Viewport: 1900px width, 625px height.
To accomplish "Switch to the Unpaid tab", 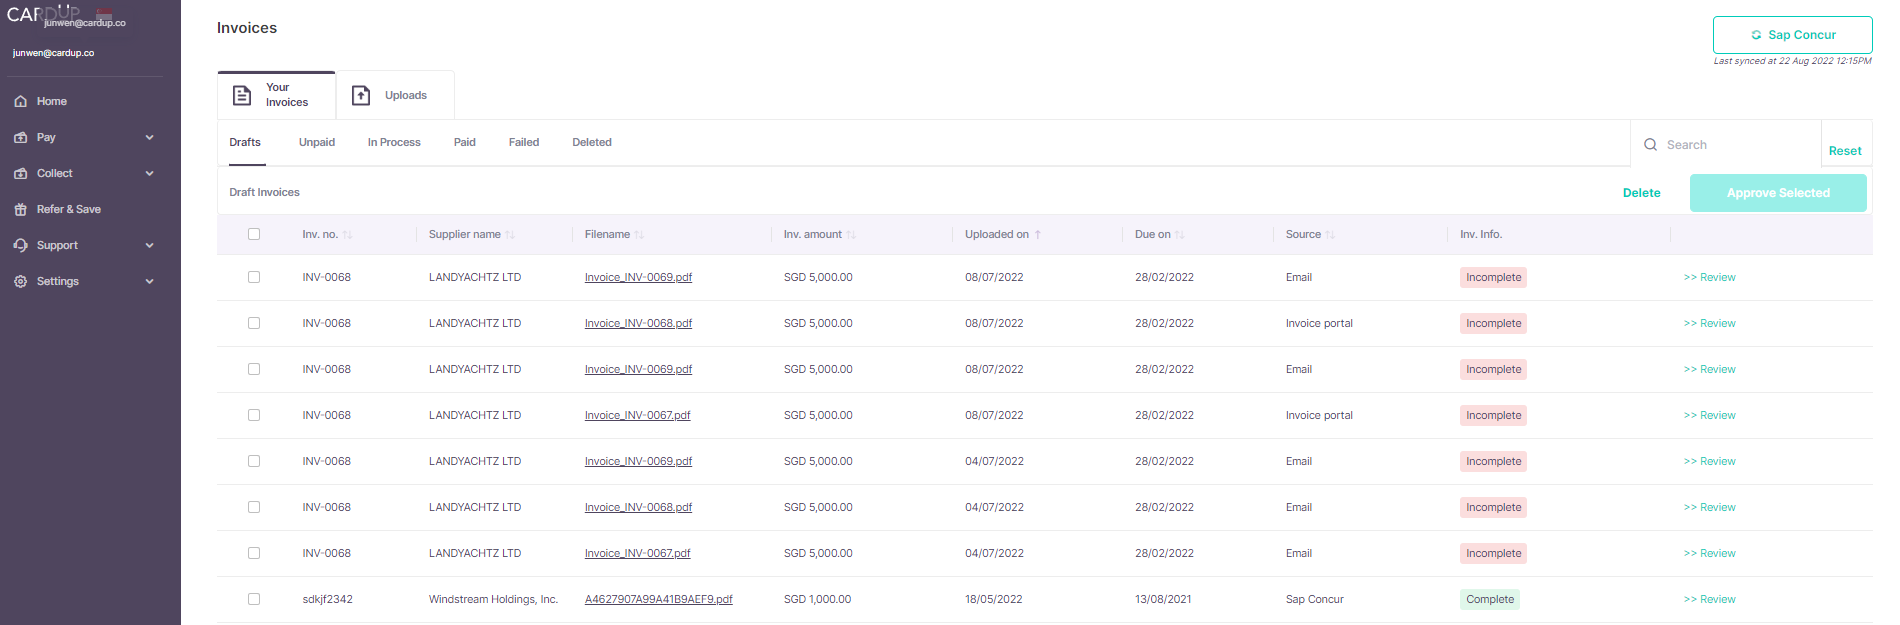I will click(x=316, y=142).
